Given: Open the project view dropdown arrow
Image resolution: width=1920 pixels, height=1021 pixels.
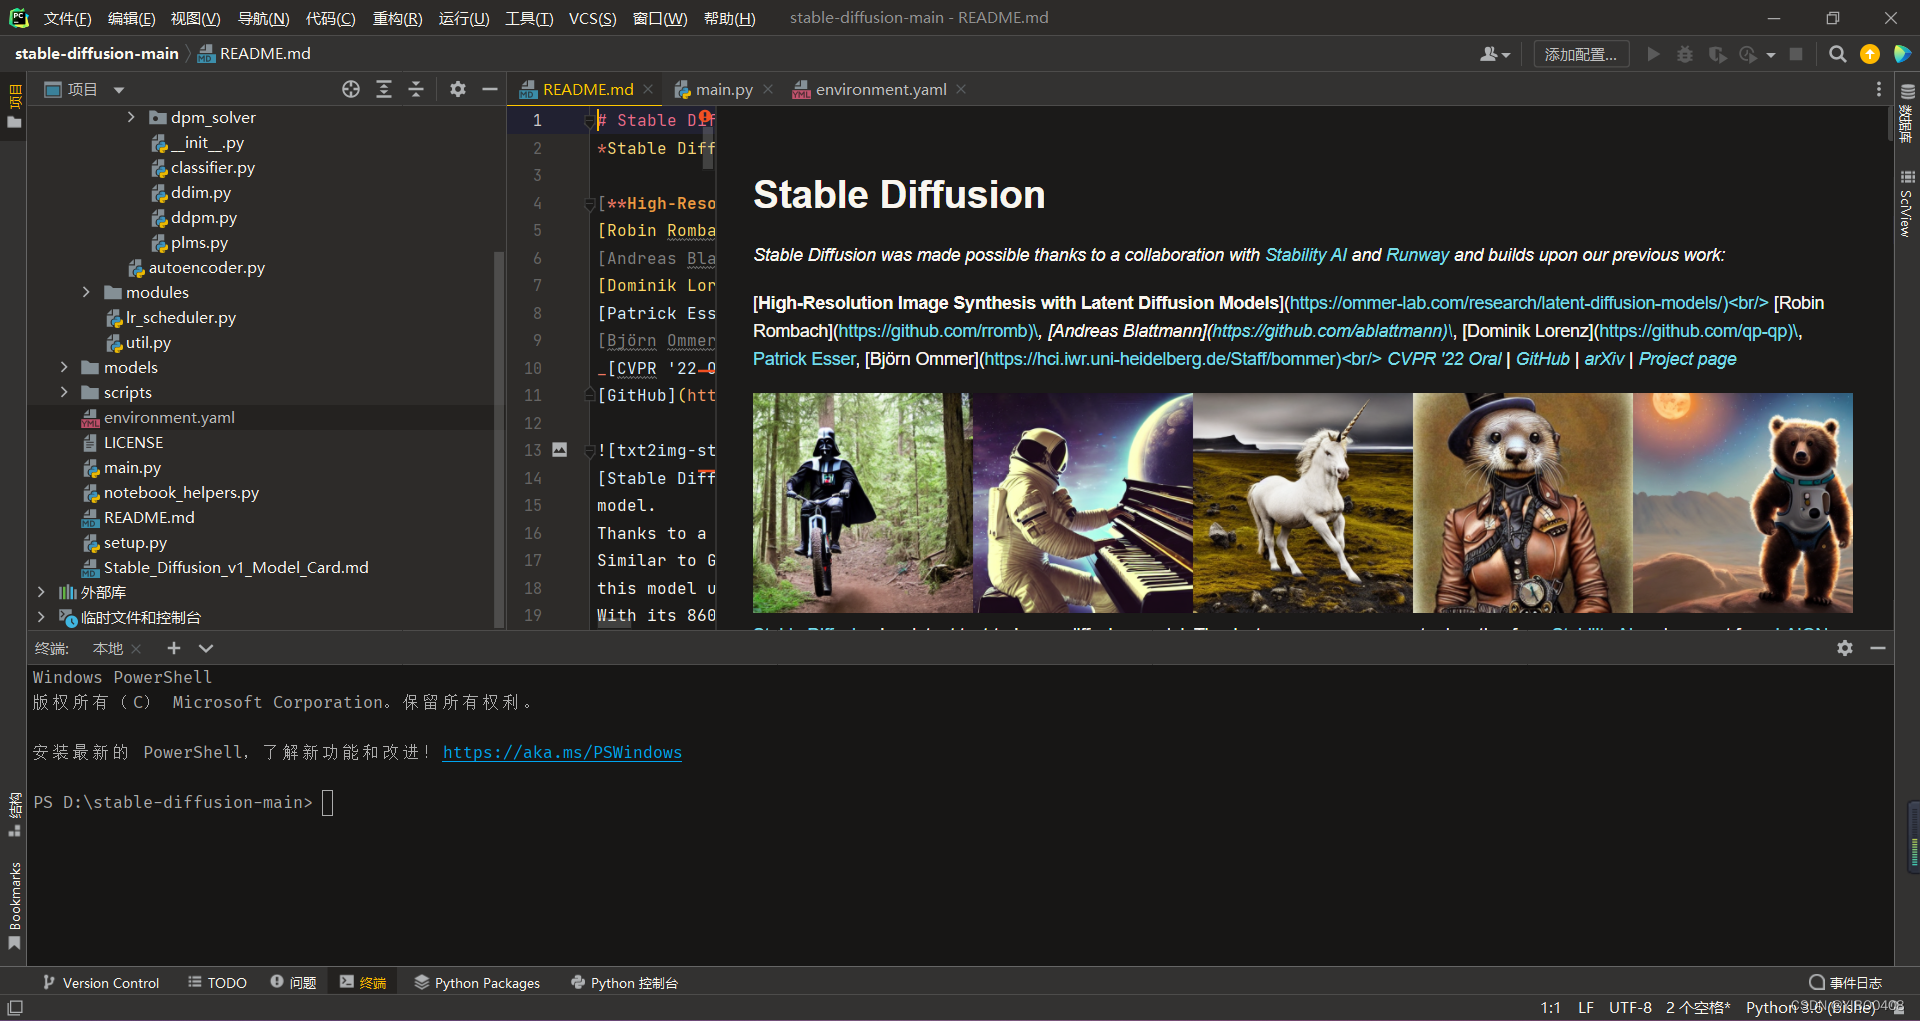Looking at the screenshot, I should click(x=119, y=90).
